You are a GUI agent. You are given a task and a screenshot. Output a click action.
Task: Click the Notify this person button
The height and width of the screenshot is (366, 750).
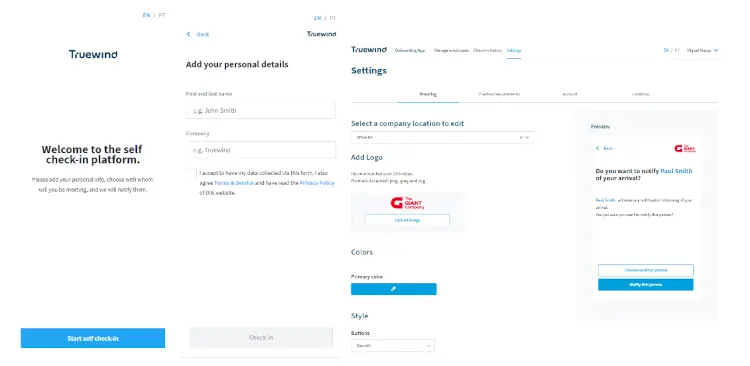[x=645, y=285]
